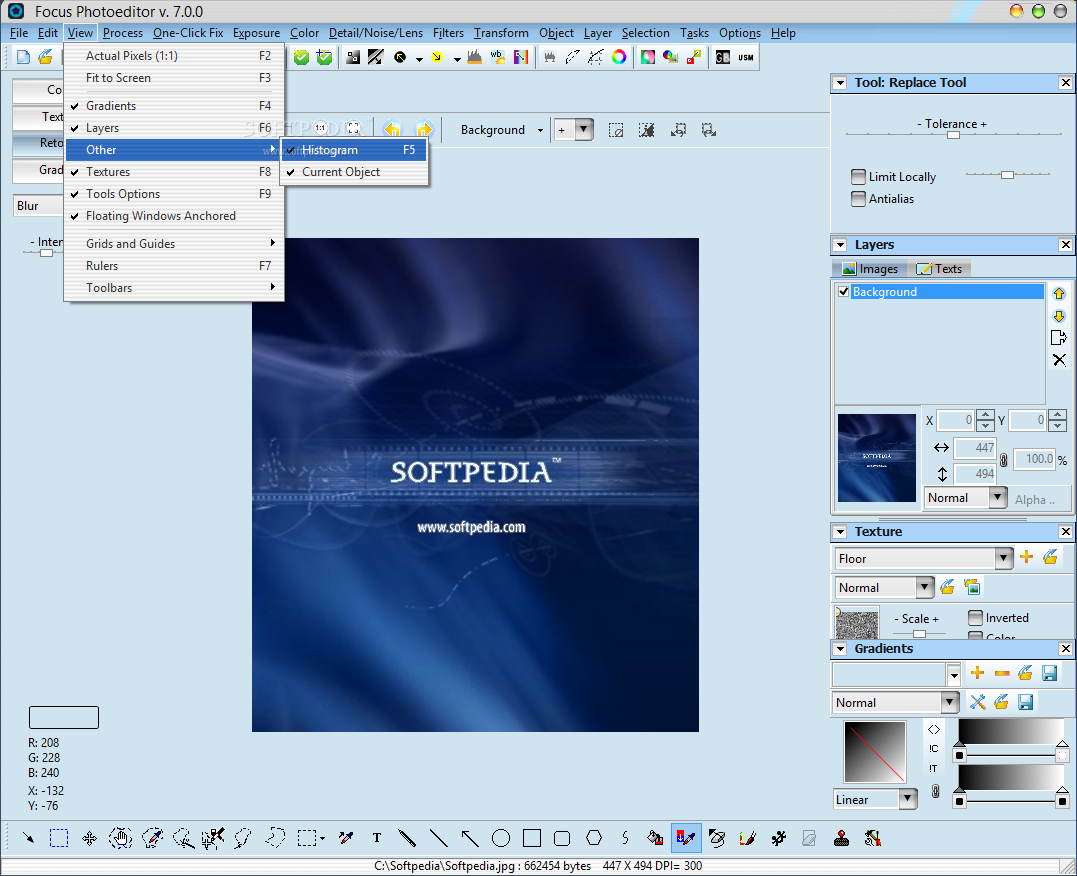Select the square rectangle shape tool
Image resolution: width=1077 pixels, height=876 pixels.
coord(532,838)
